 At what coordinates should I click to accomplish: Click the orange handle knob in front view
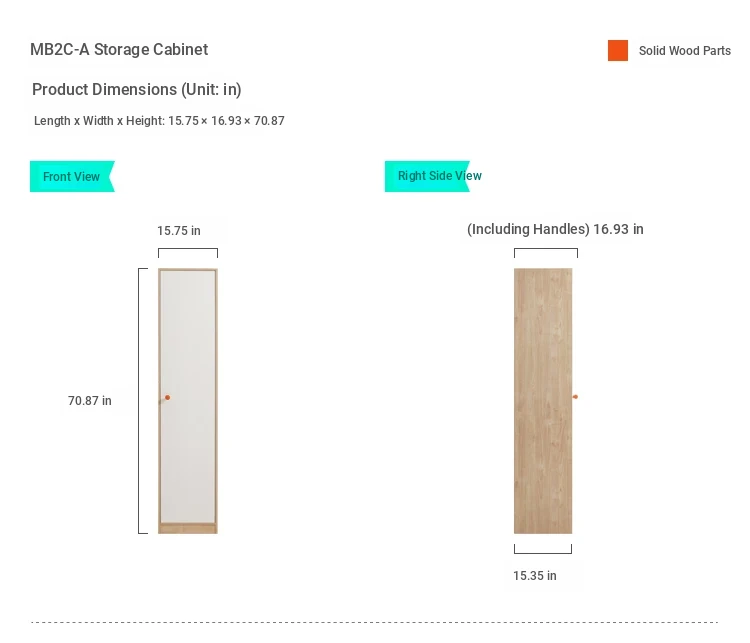point(167,398)
